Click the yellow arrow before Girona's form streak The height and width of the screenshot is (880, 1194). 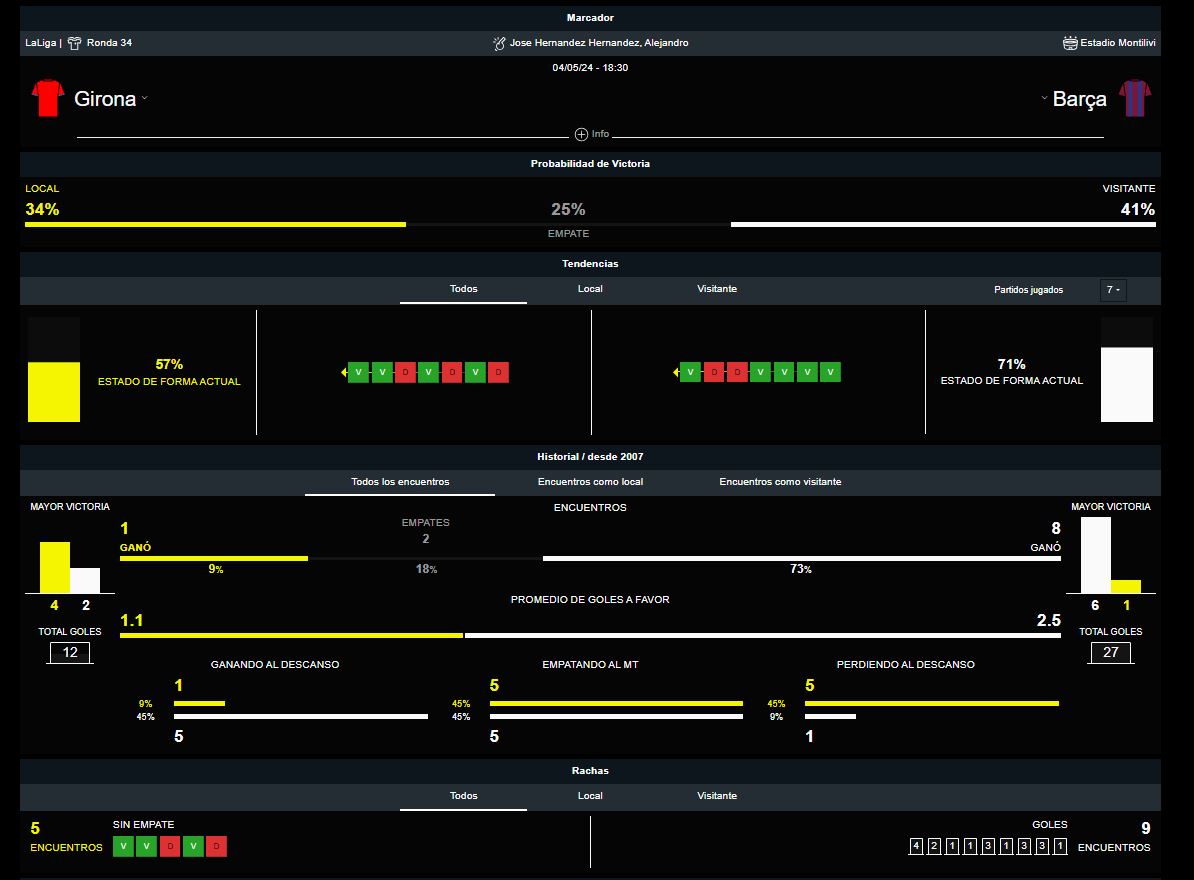(343, 373)
